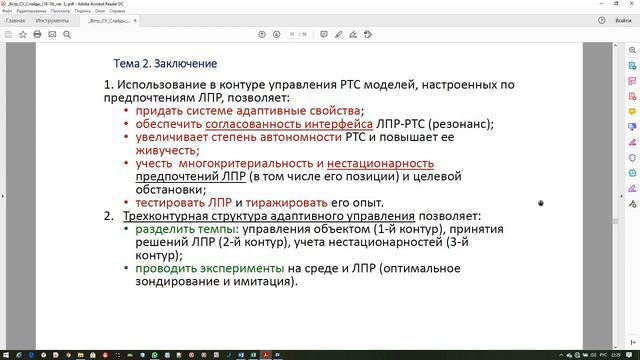This screenshot has width=640, height=360.
Task: Click the Save file icon in the toolbar
Action: [8, 35]
